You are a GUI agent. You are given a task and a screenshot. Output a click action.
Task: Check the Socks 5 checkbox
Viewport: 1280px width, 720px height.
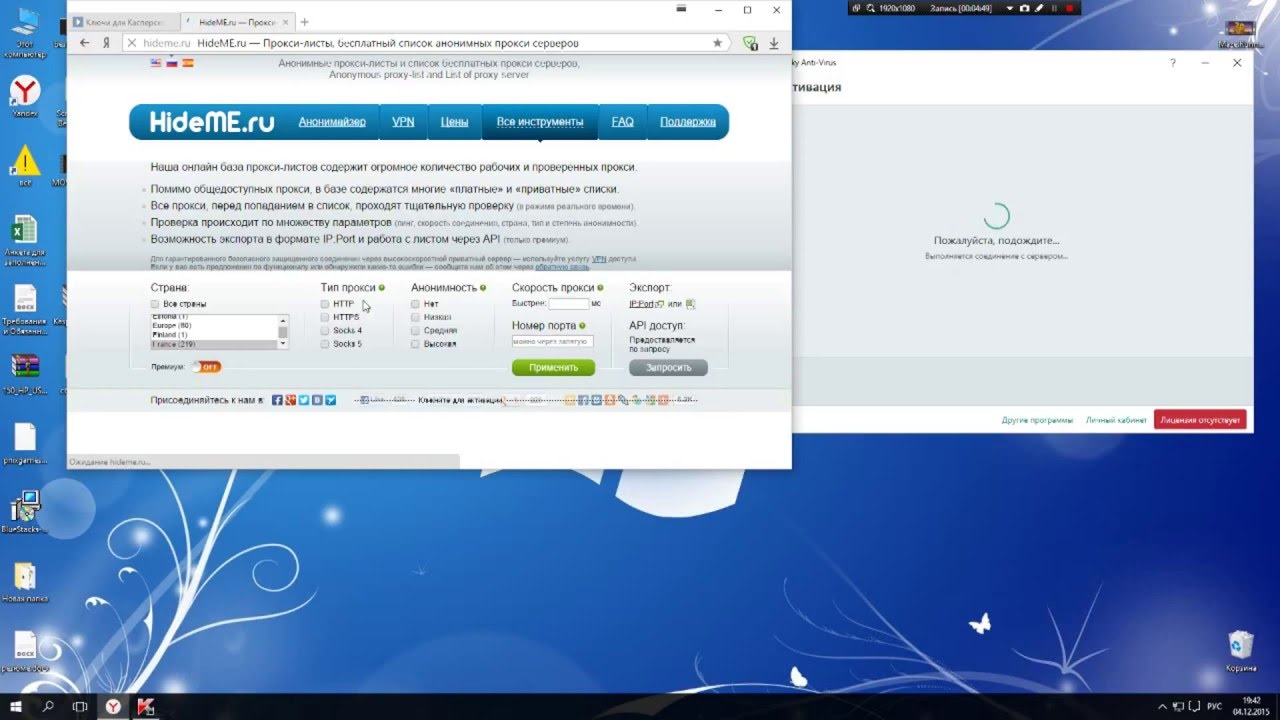coord(325,344)
